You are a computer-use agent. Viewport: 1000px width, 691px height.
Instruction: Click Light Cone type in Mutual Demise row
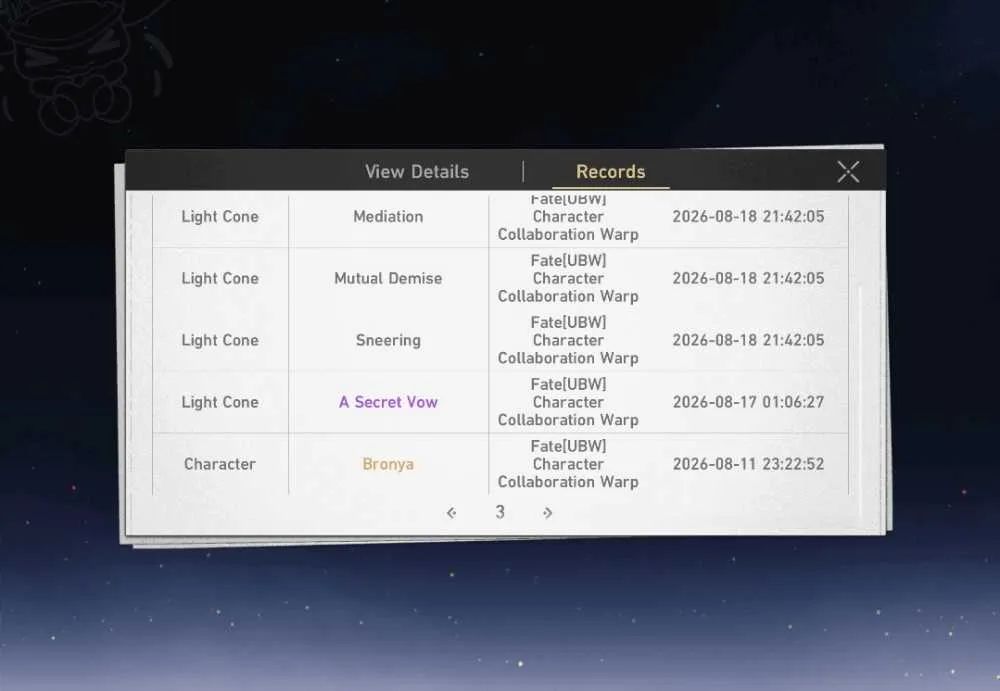point(220,278)
